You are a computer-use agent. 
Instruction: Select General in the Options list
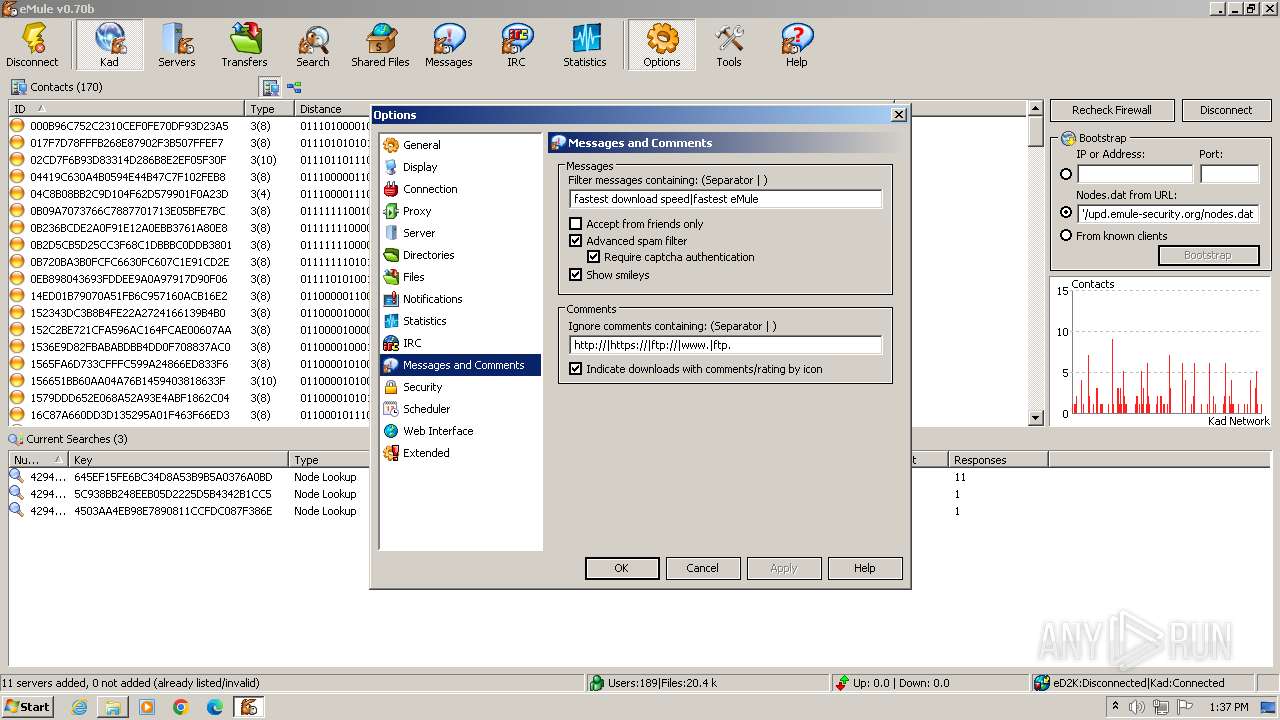[421, 145]
